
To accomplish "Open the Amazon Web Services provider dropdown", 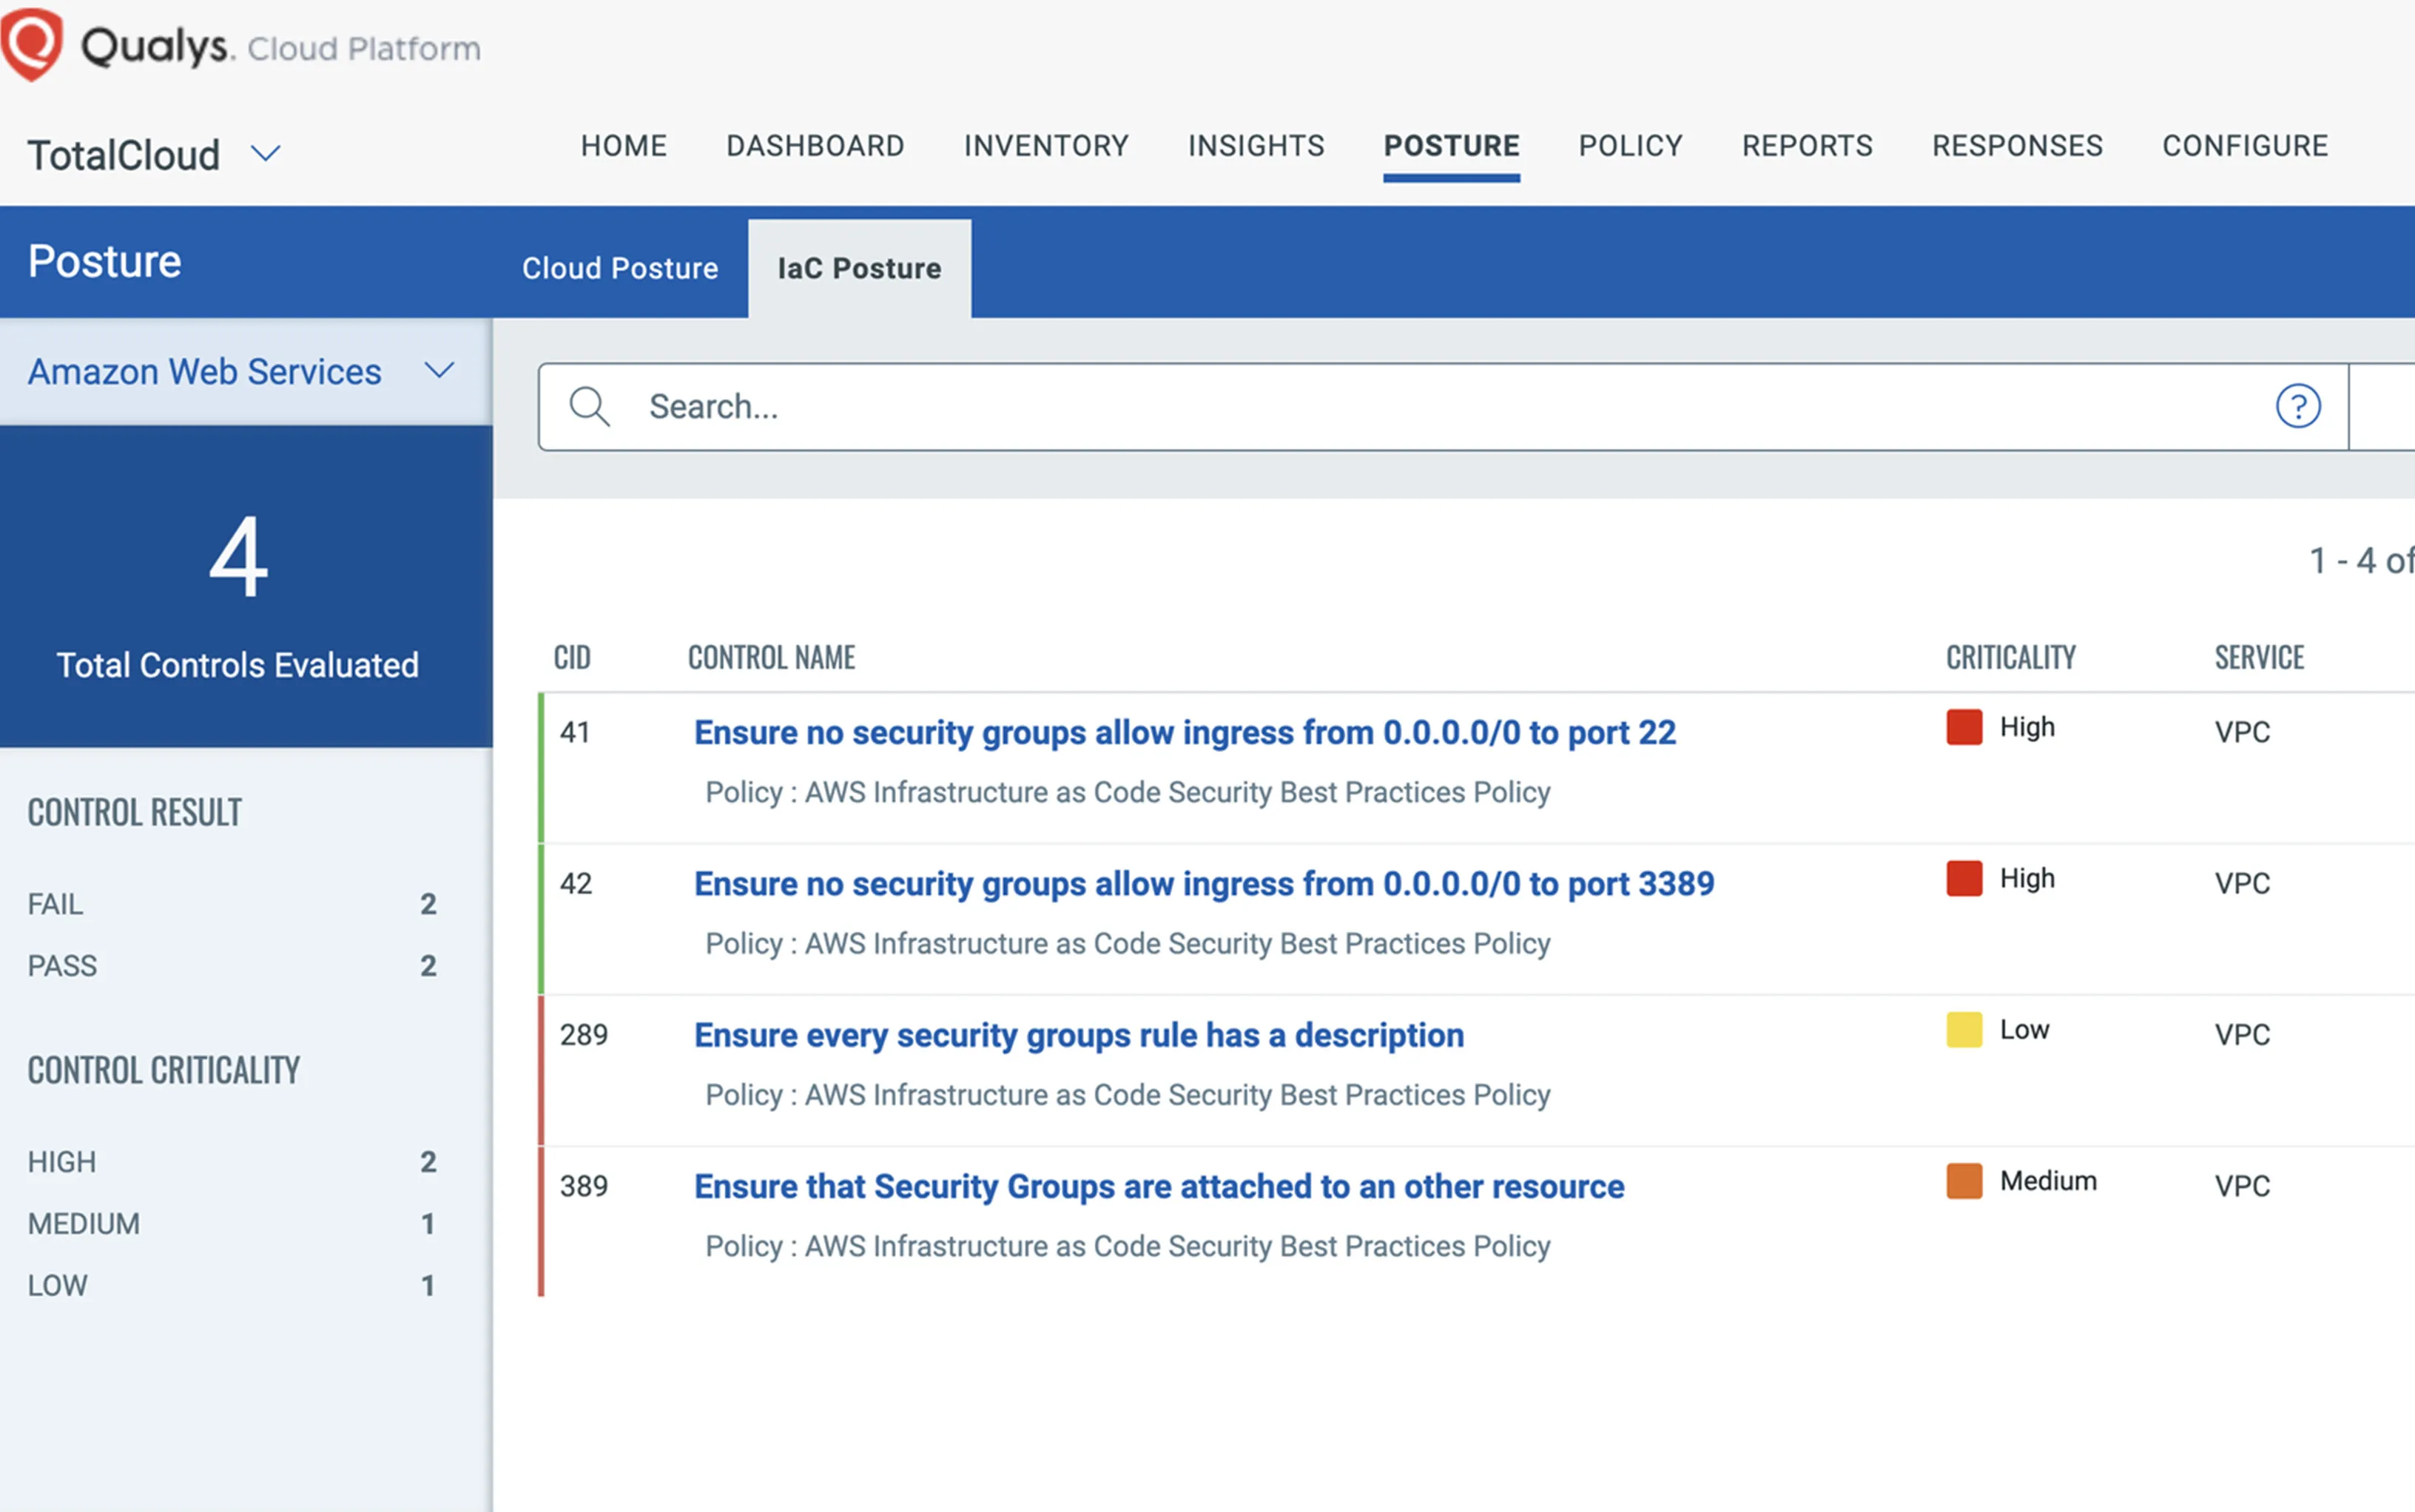I will click(x=440, y=371).
